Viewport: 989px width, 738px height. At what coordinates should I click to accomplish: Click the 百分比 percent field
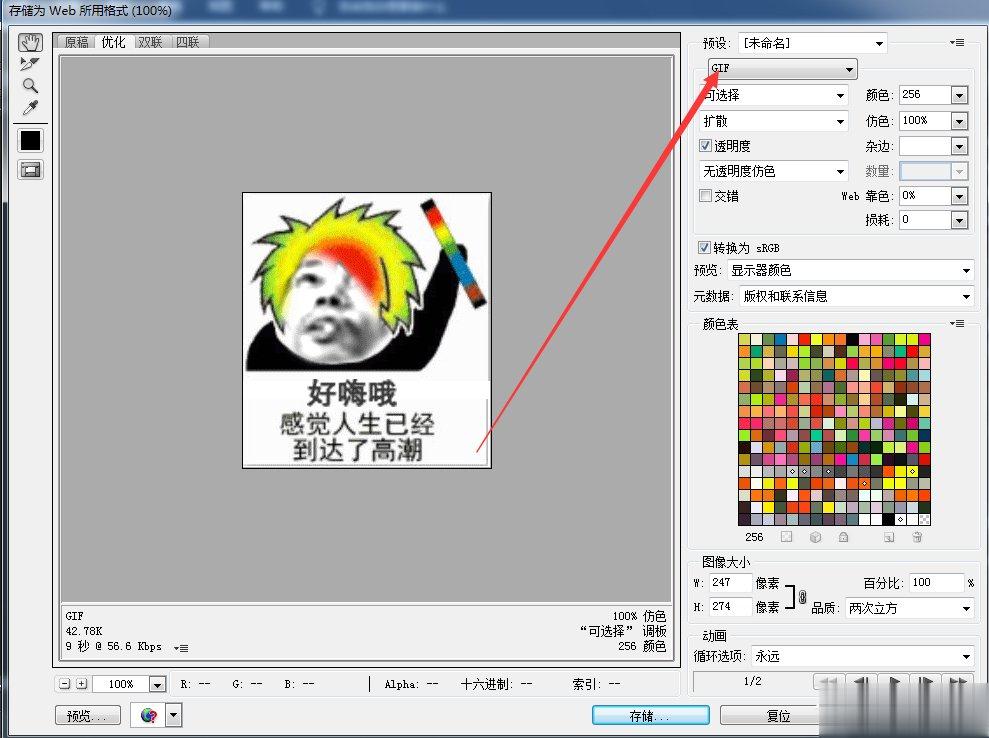[x=937, y=582]
